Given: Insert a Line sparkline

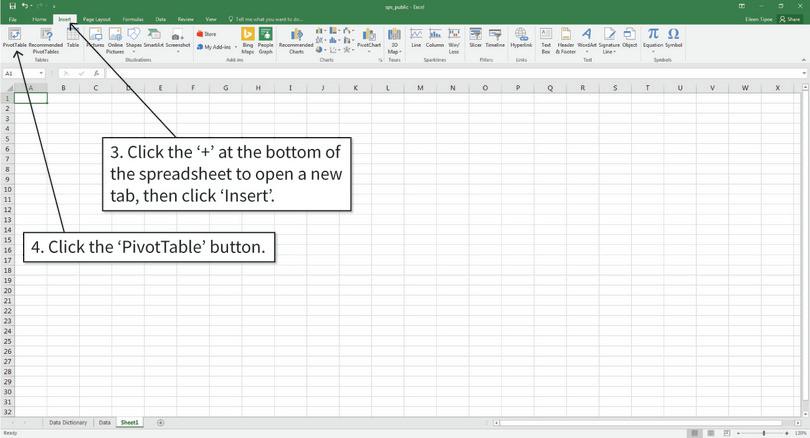Looking at the screenshot, I should pos(416,38).
